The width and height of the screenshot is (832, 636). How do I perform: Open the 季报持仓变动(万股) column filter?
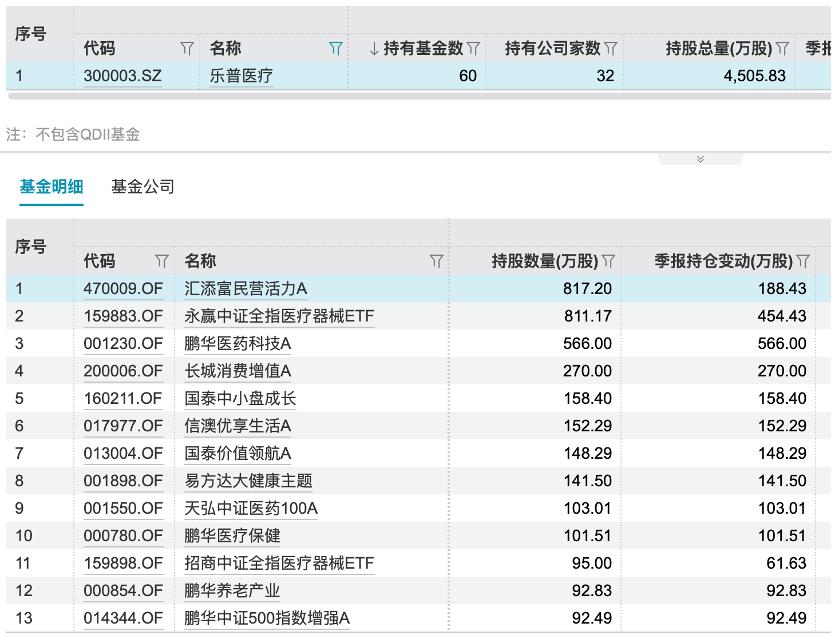(801, 261)
